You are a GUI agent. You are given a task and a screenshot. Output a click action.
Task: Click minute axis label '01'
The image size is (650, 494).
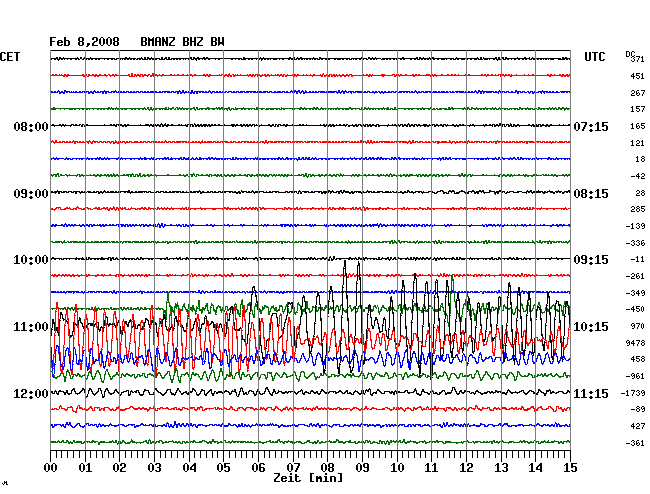point(85,468)
